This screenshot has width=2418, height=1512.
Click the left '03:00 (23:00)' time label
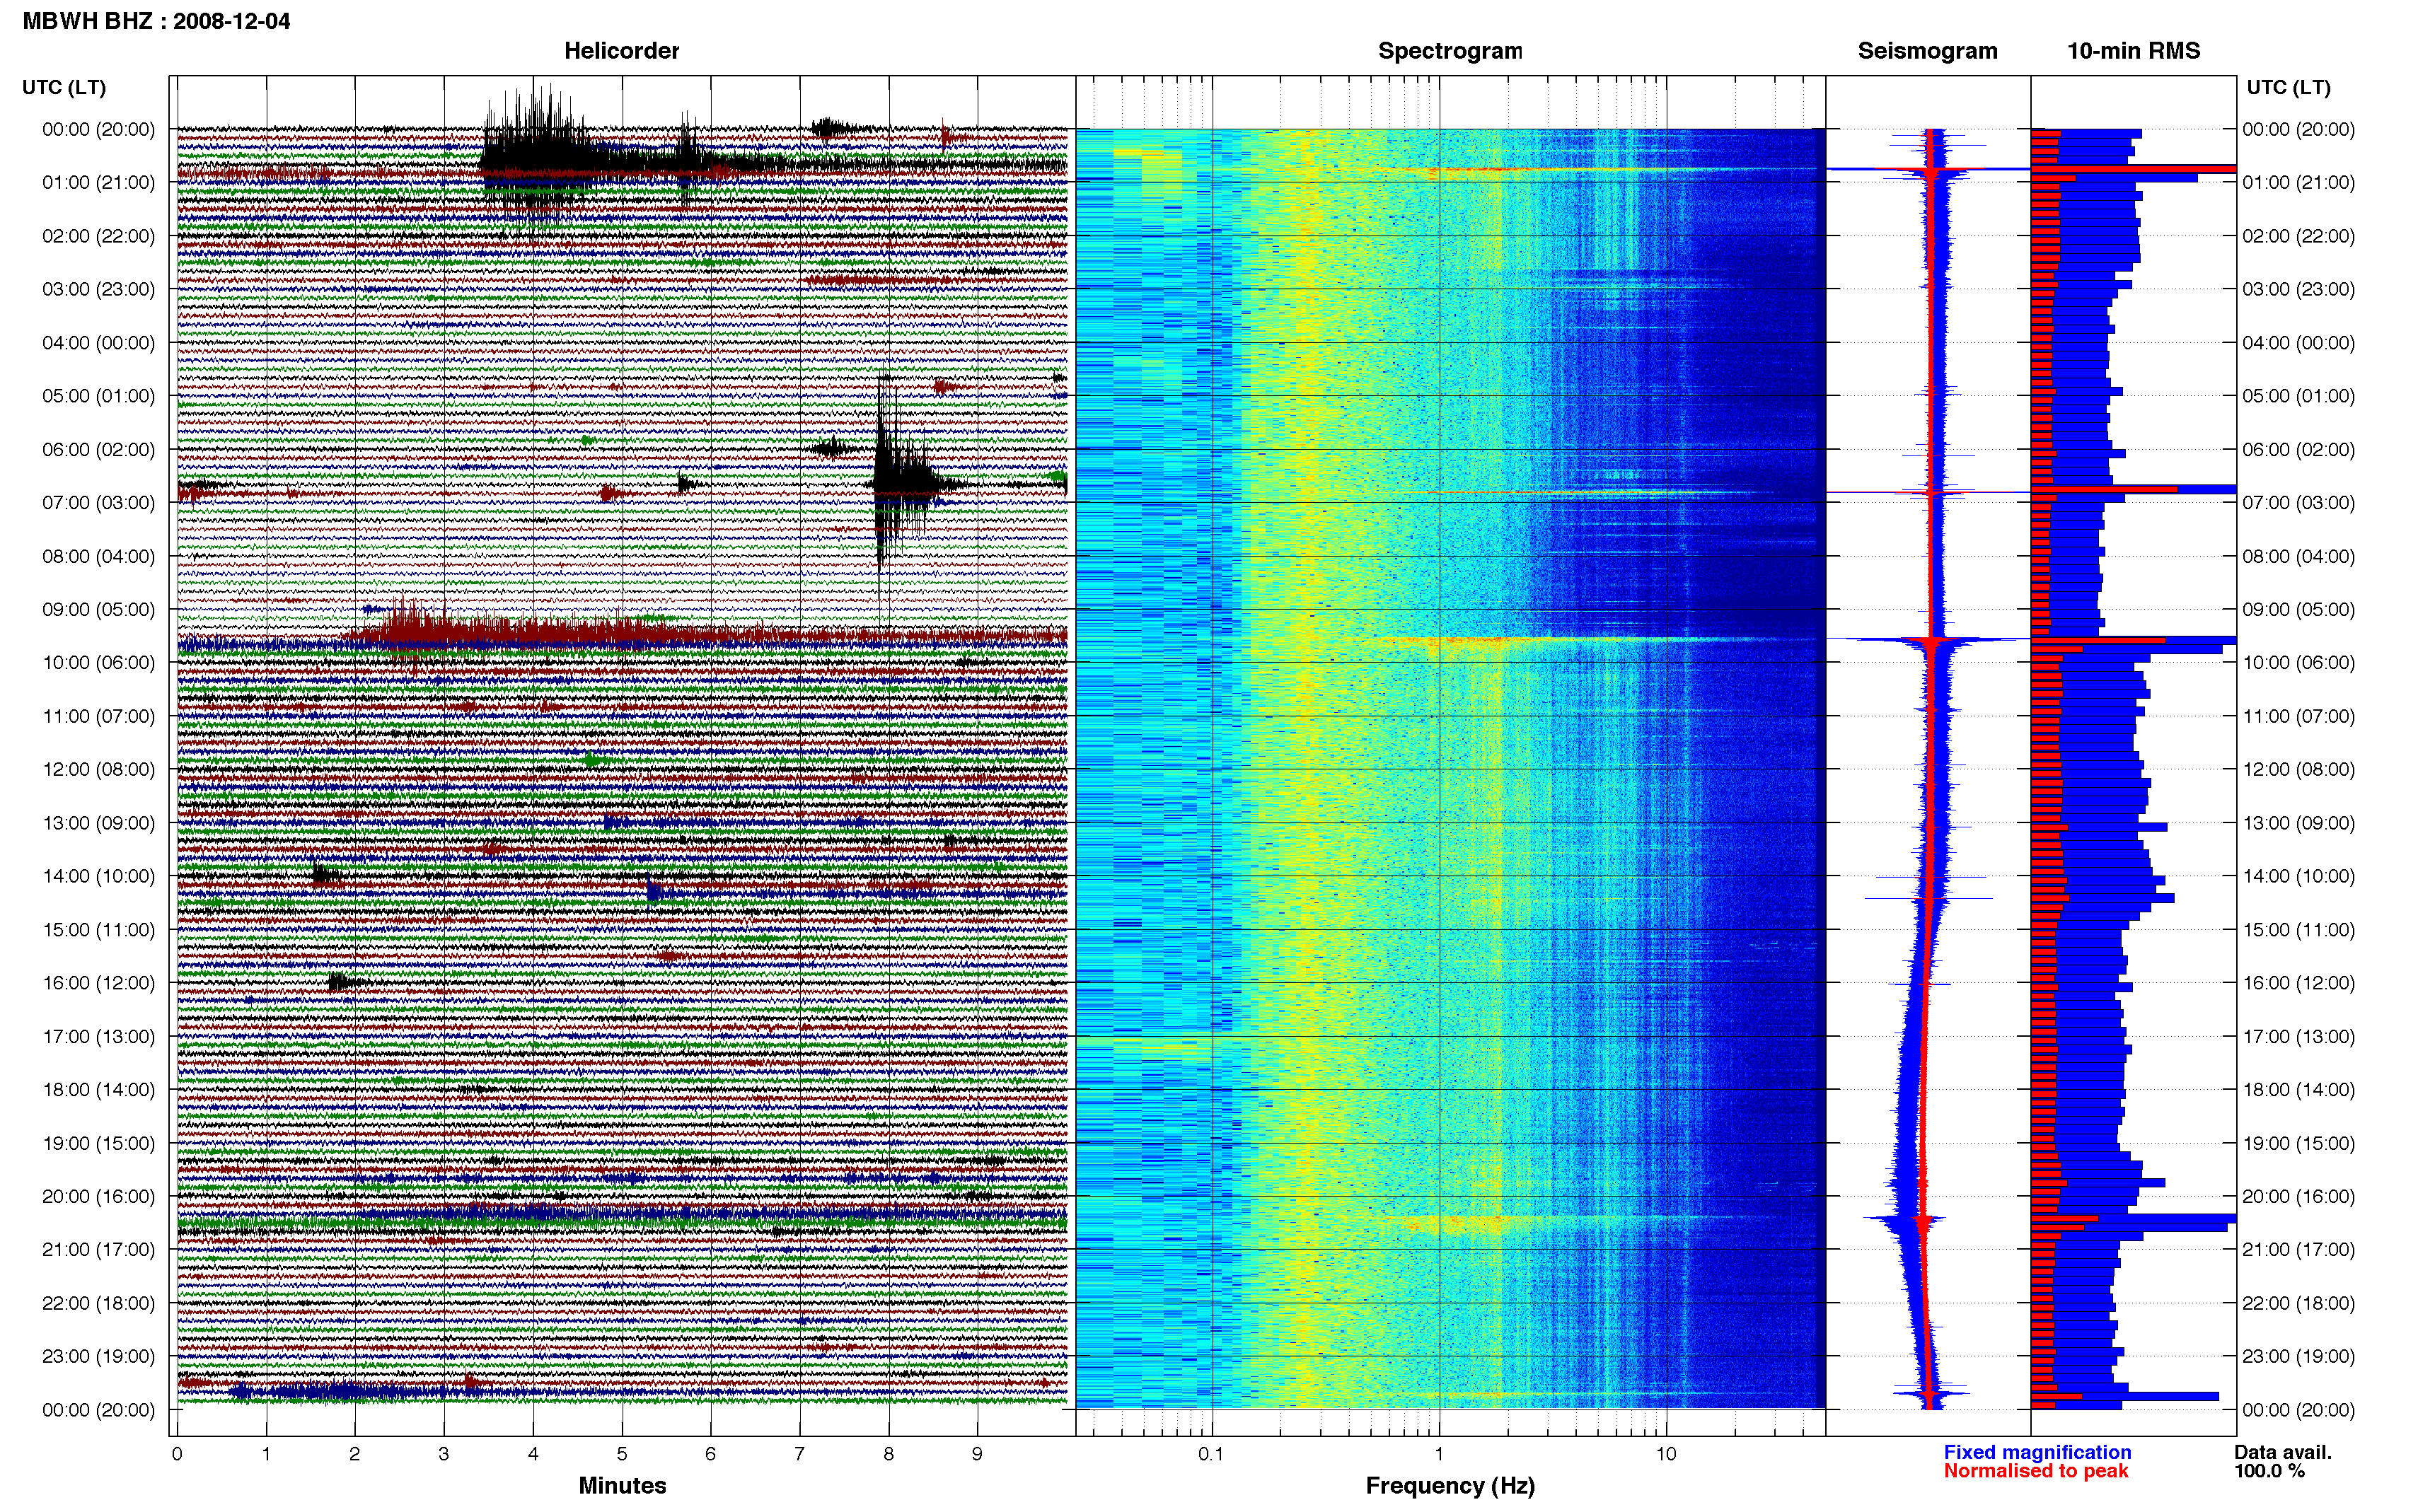98,289
